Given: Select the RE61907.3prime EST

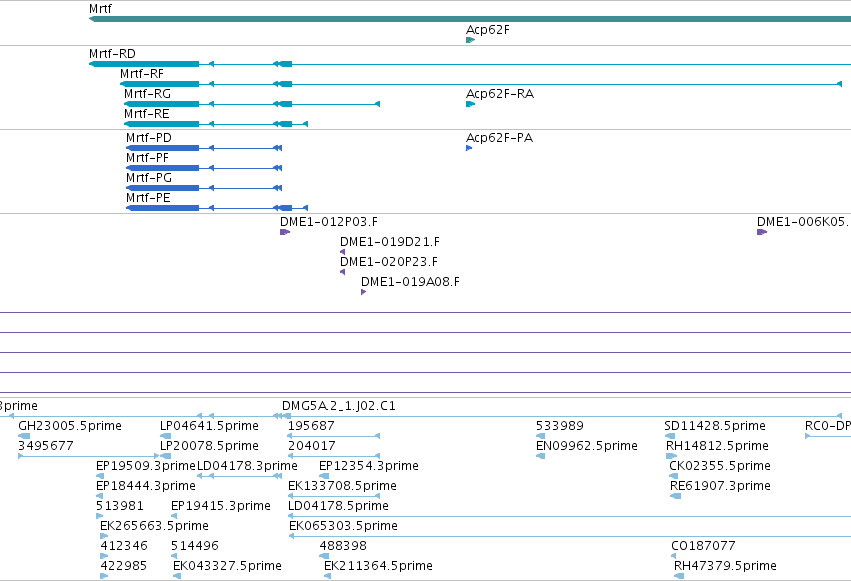Looking at the screenshot, I should [x=676, y=496].
